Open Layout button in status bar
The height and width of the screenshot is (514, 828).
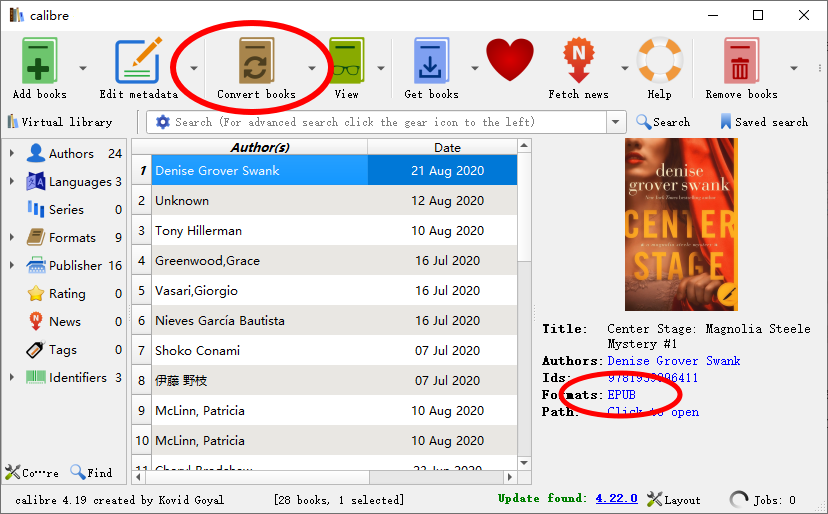pyautogui.click(x=674, y=499)
